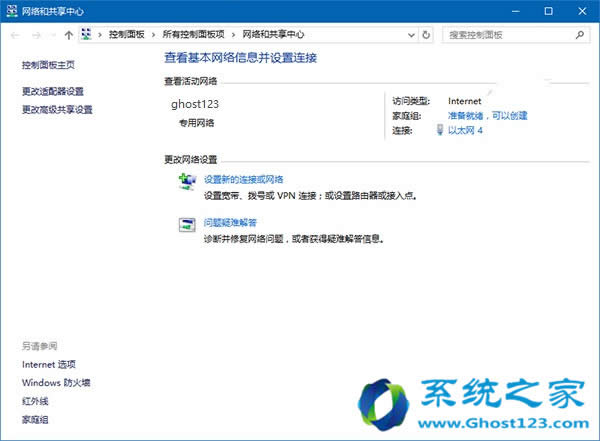600x441 pixels.
Task: Open Internet 选项 link
Action: coord(49,364)
